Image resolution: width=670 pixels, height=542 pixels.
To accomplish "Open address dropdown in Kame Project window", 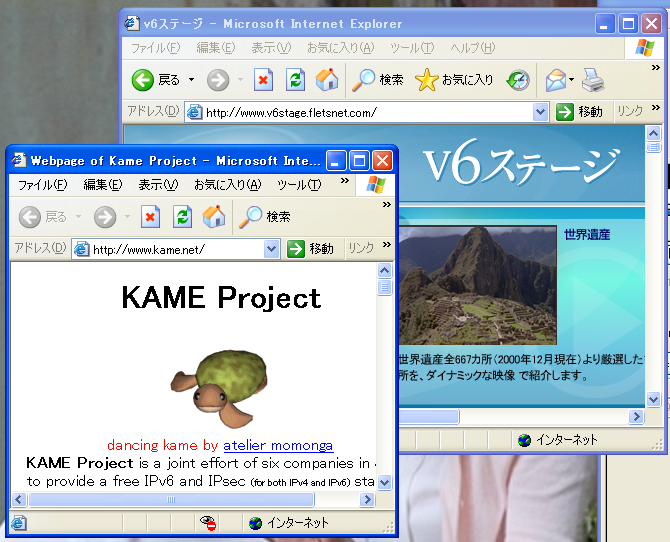I will click(272, 249).
